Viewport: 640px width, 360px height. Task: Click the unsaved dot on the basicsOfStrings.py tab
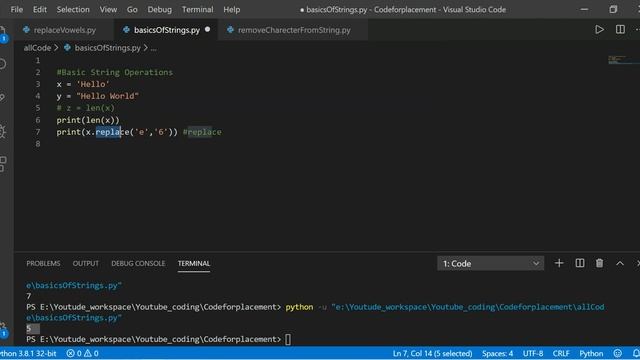207,29
